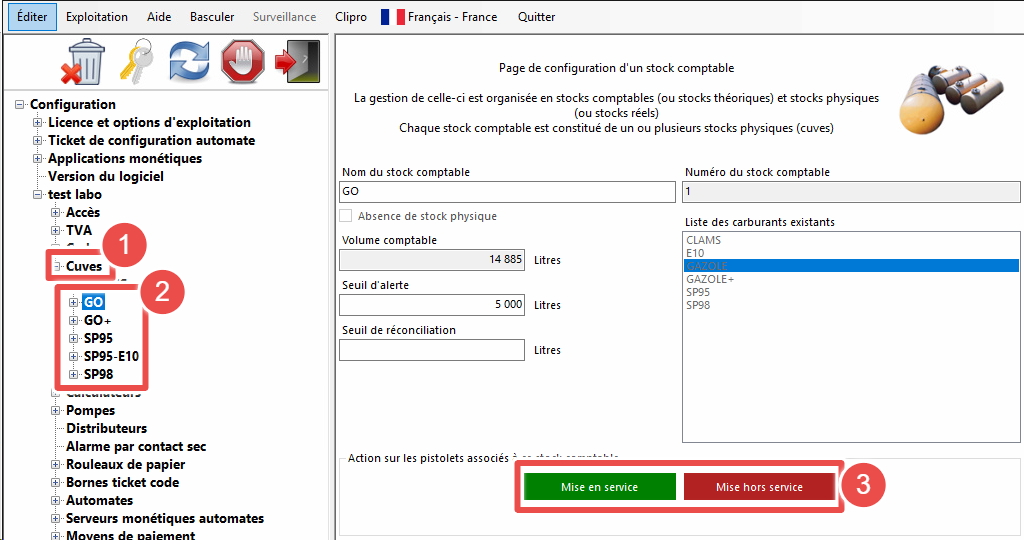This screenshot has width=1024, height=540.
Task: Click the 'Mise en service' button
Action: pyautogui.click(x=599, y=487)
